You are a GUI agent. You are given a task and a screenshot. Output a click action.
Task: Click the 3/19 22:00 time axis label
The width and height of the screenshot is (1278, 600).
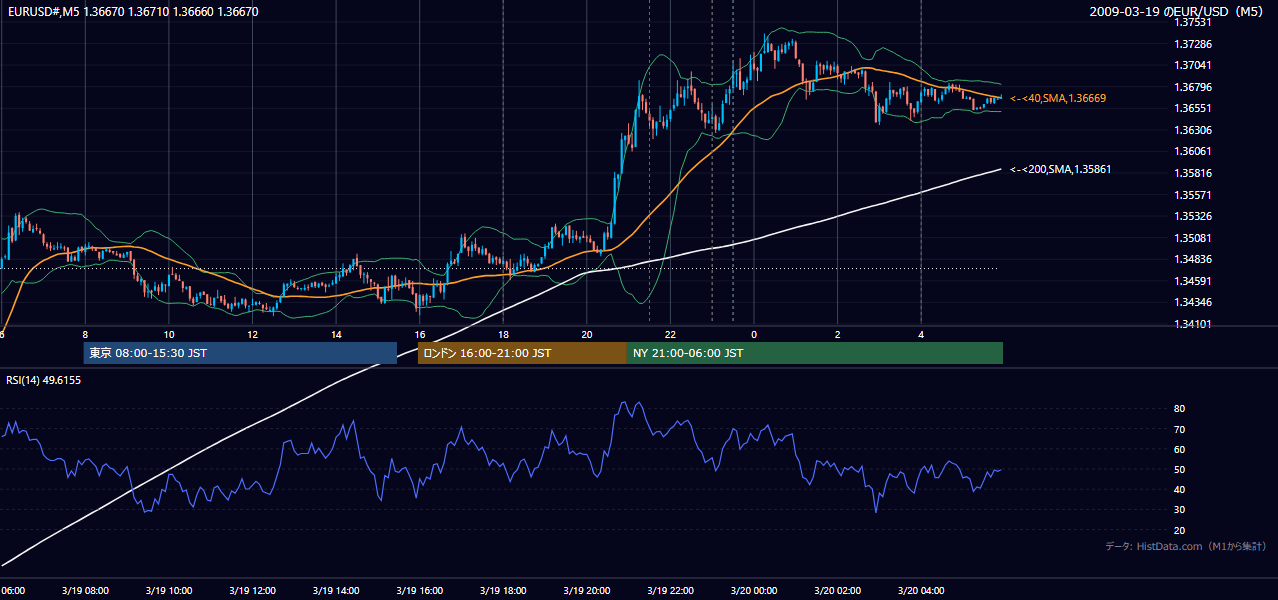[670, 590]
